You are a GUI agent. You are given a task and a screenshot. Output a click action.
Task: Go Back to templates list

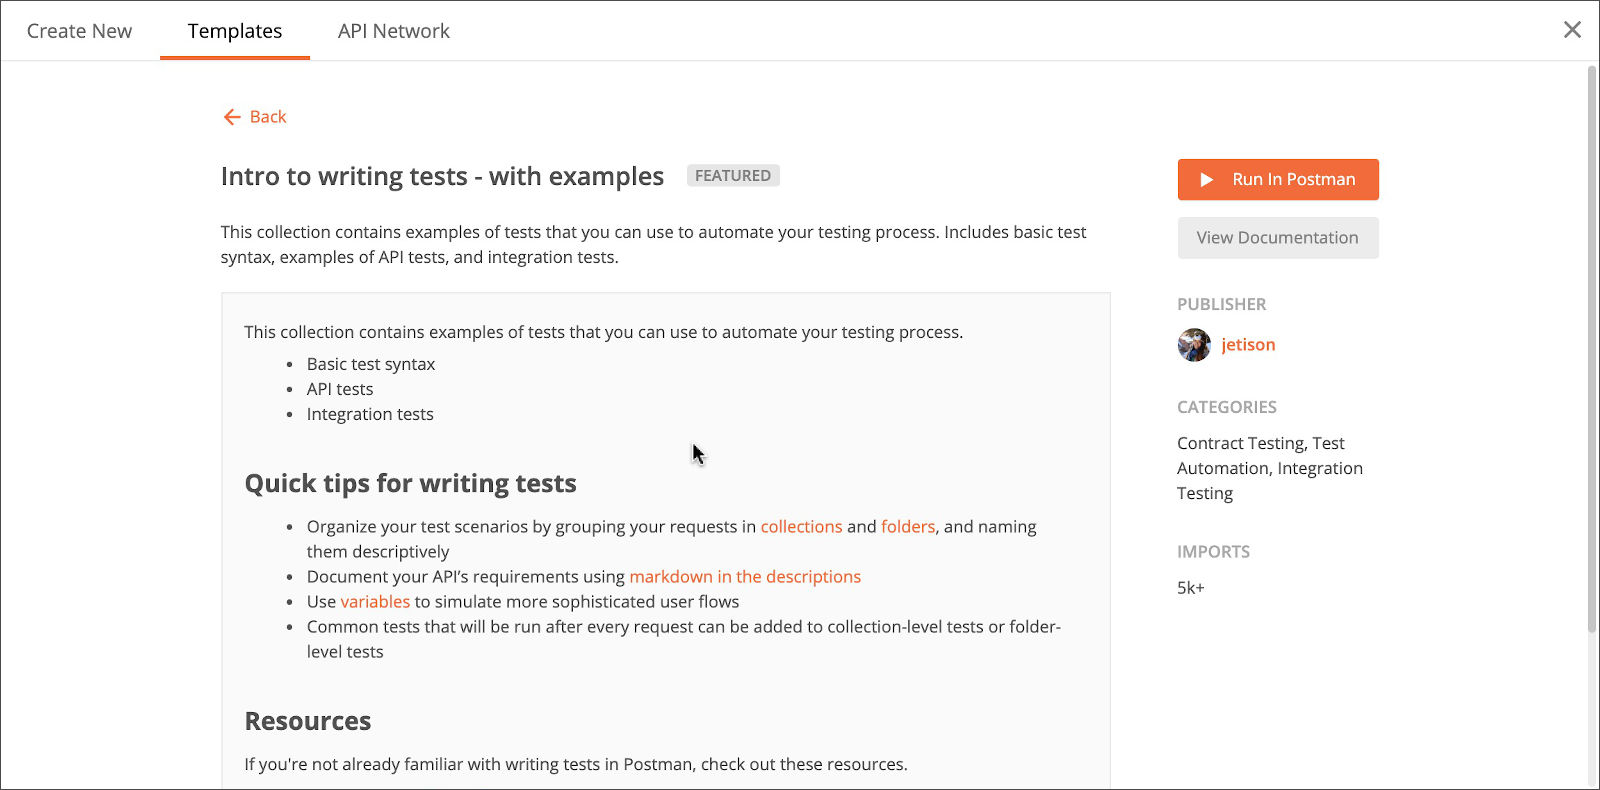click(x=254, y=117)
